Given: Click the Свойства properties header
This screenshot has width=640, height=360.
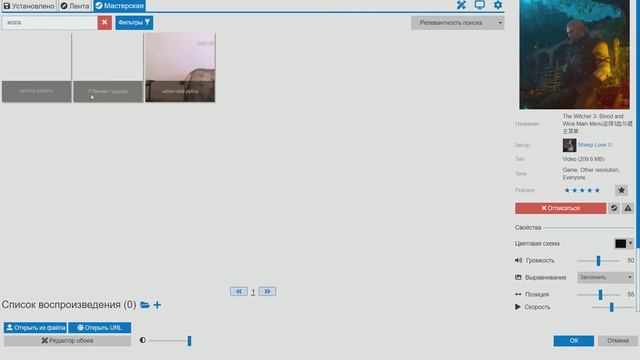Looking at the screenshot, I should [528, 228].
